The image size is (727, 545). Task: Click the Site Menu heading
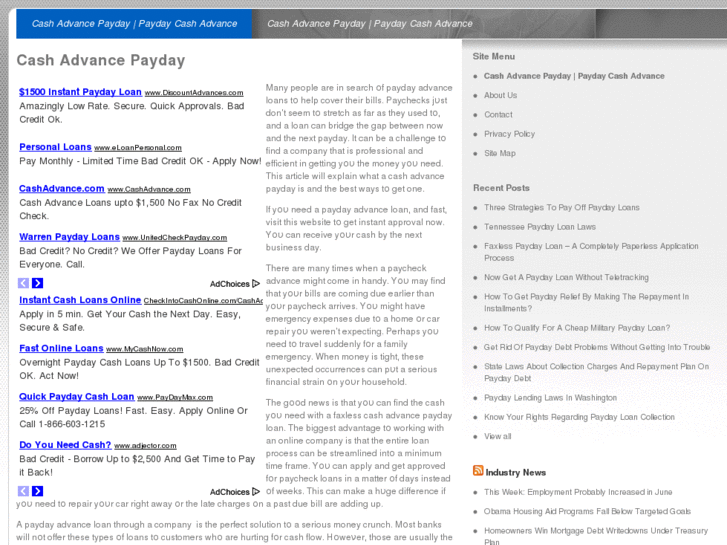coord(494,57)
